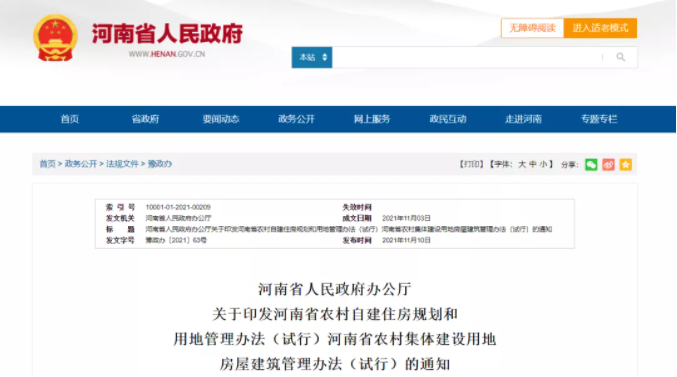Click the 法规文件 breadcrumb link
This screenshot has height=377, width=677.
[x=122, y=164]
